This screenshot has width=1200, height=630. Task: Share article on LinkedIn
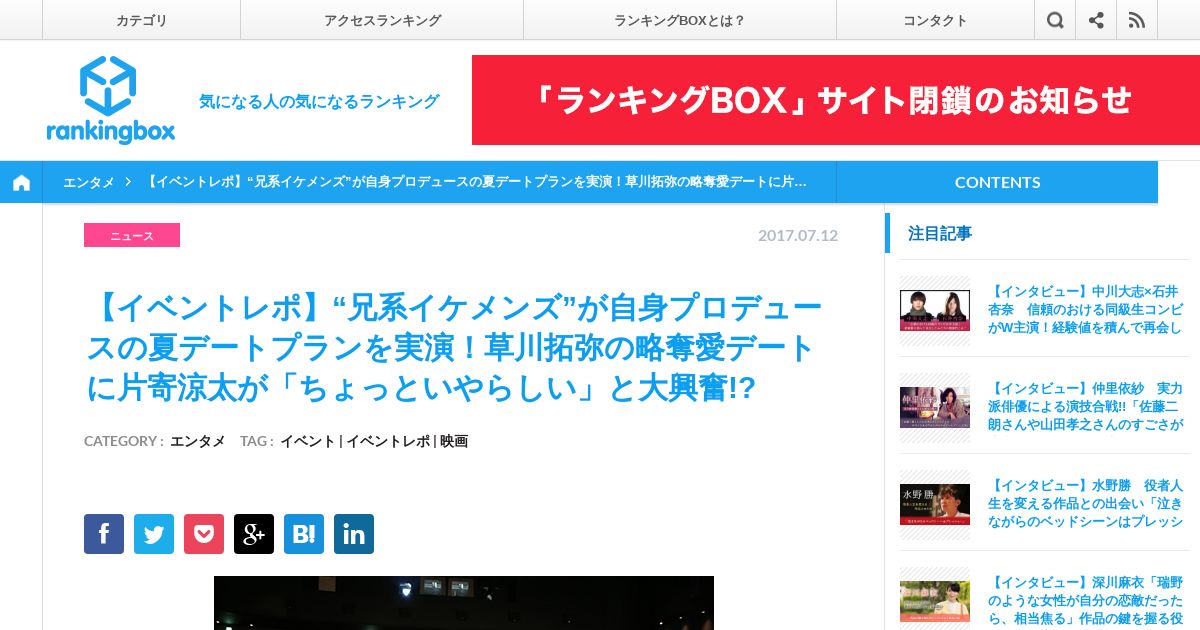tap(354, 534)
